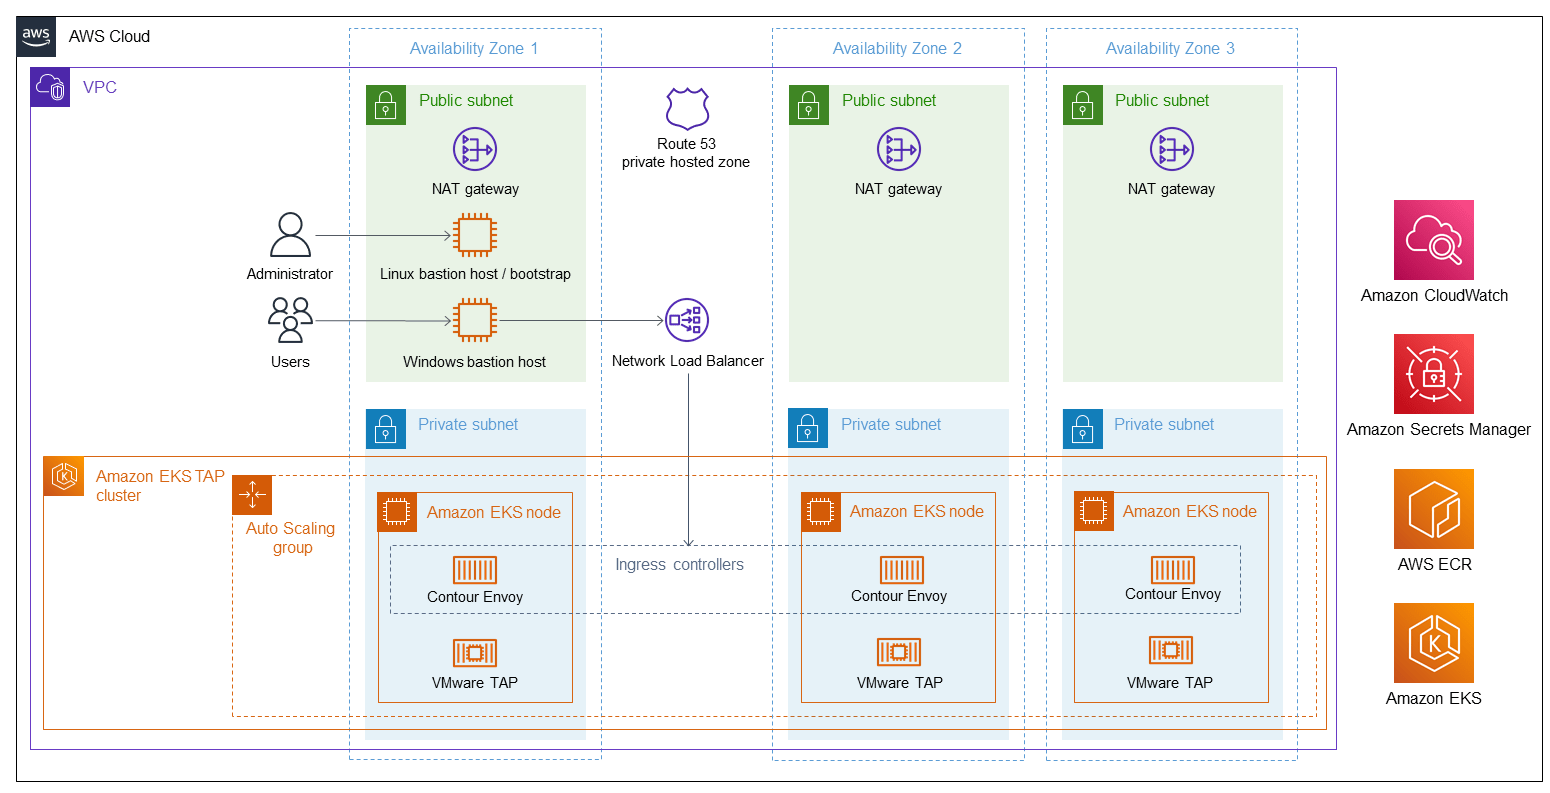Select the VPC icon in the top left
The height and width of the screenshot is (793, 1550).
pos(49,87)
